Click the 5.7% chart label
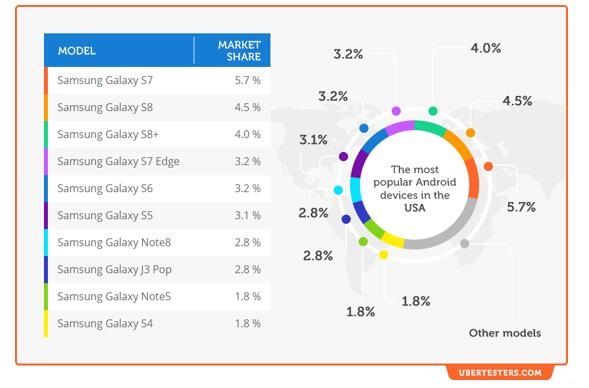The width and height of the screenshot is (589, 388). point(521,207)
